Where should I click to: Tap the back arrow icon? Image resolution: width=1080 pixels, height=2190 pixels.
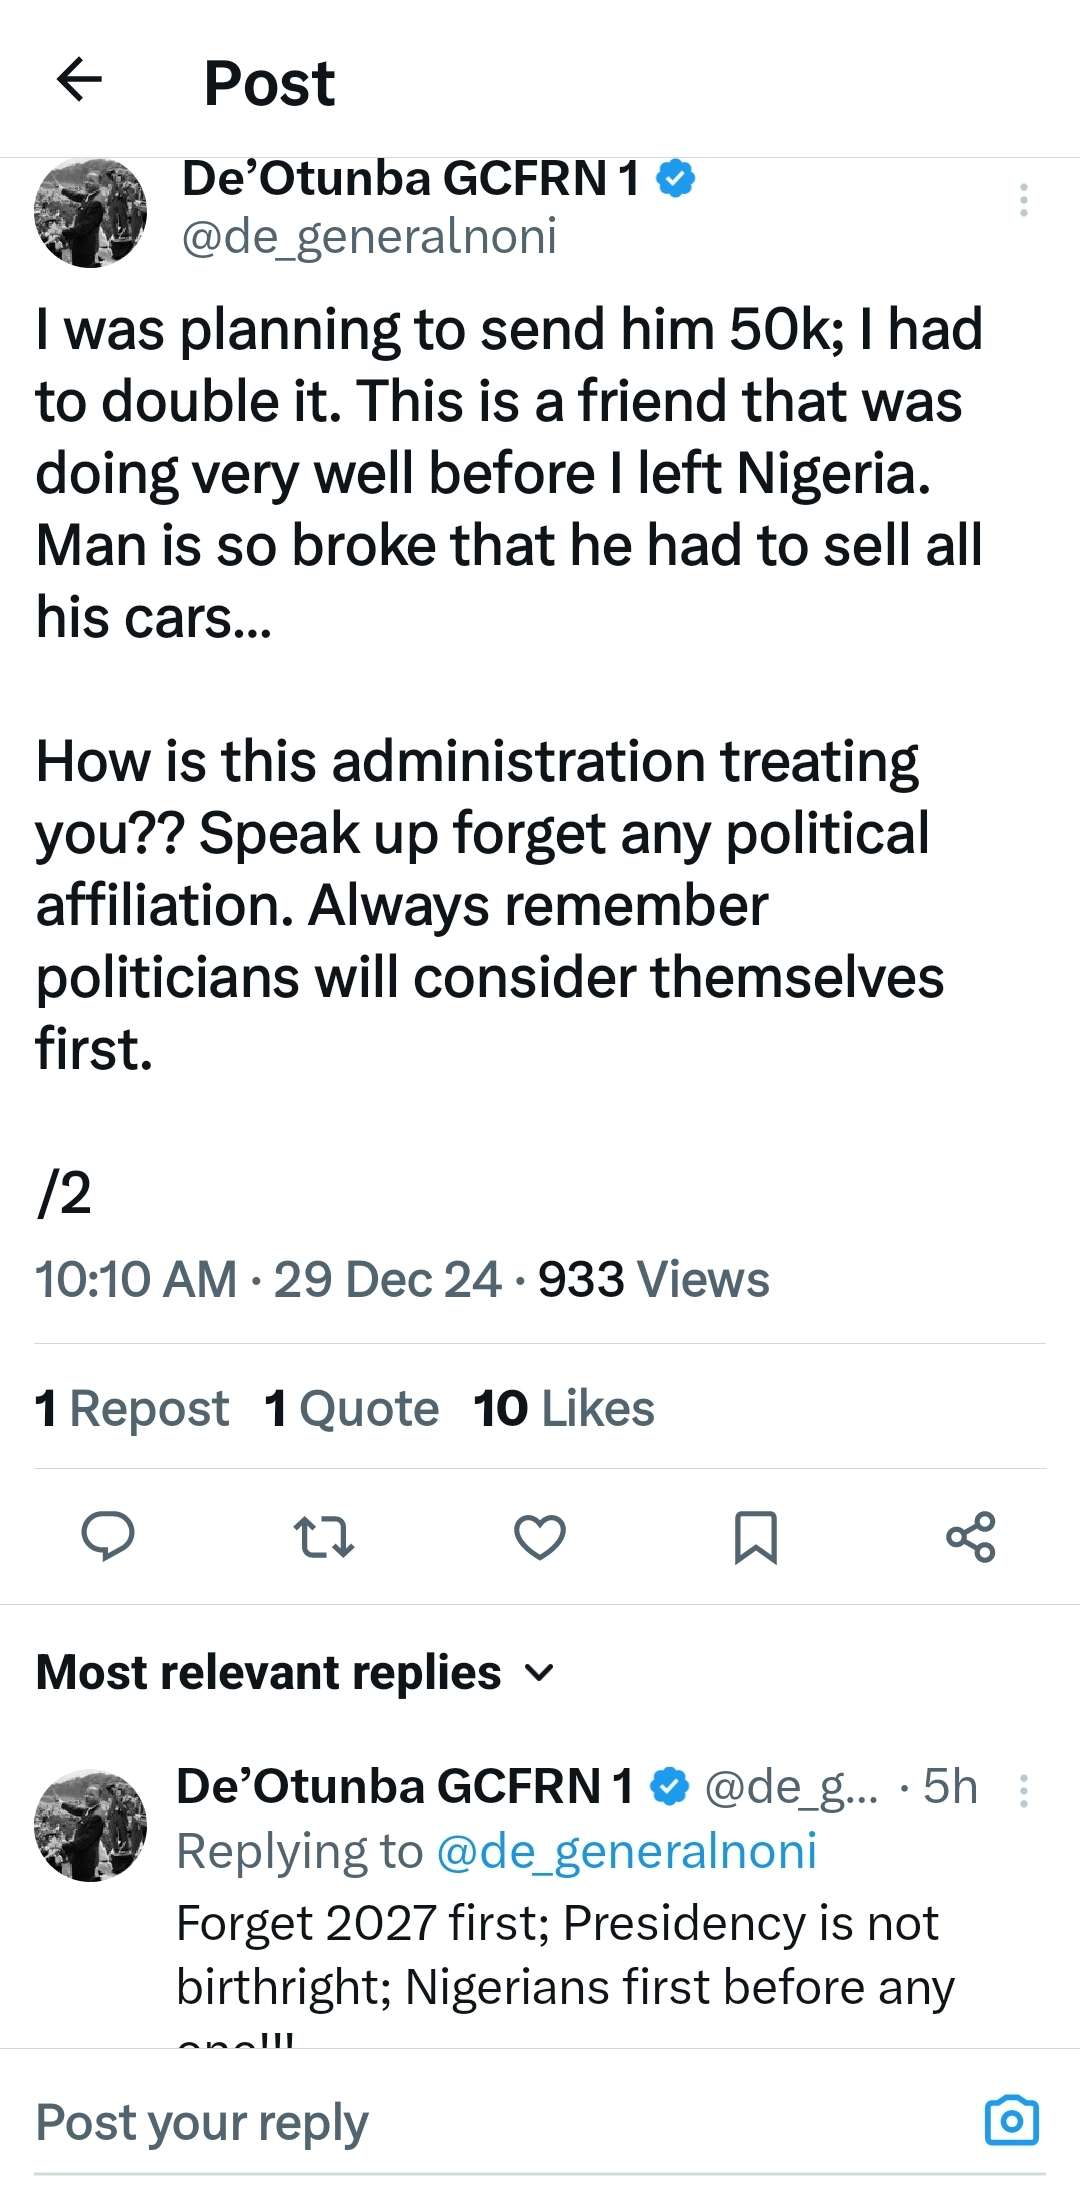coord(80,80)
